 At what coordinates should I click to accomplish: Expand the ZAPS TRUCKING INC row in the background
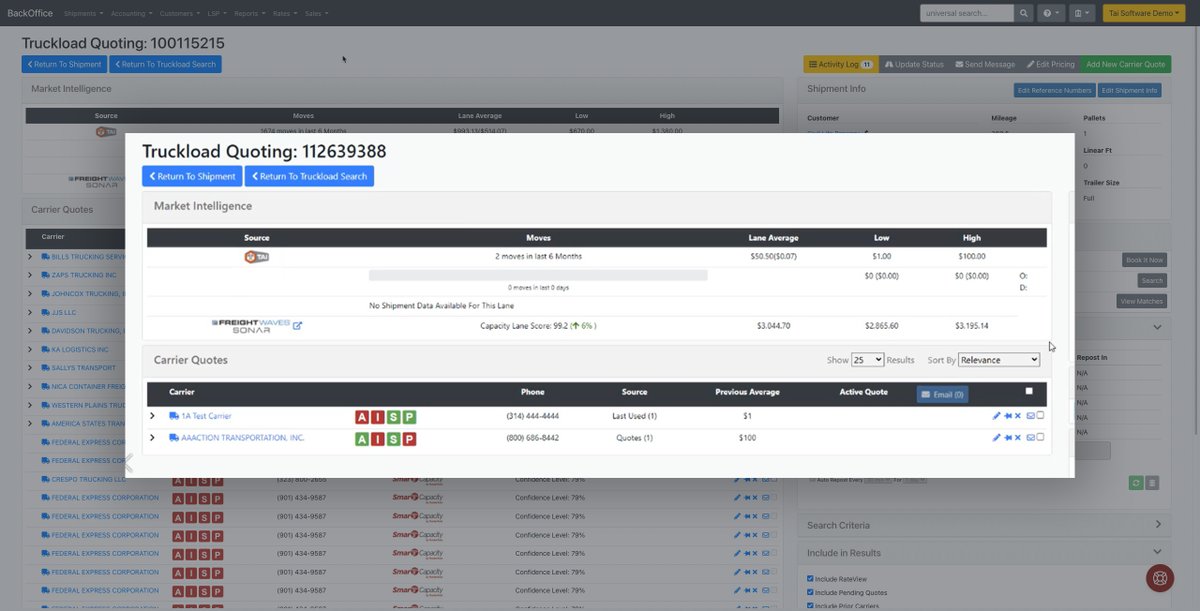pyautogui.click(x=30, y=275)
